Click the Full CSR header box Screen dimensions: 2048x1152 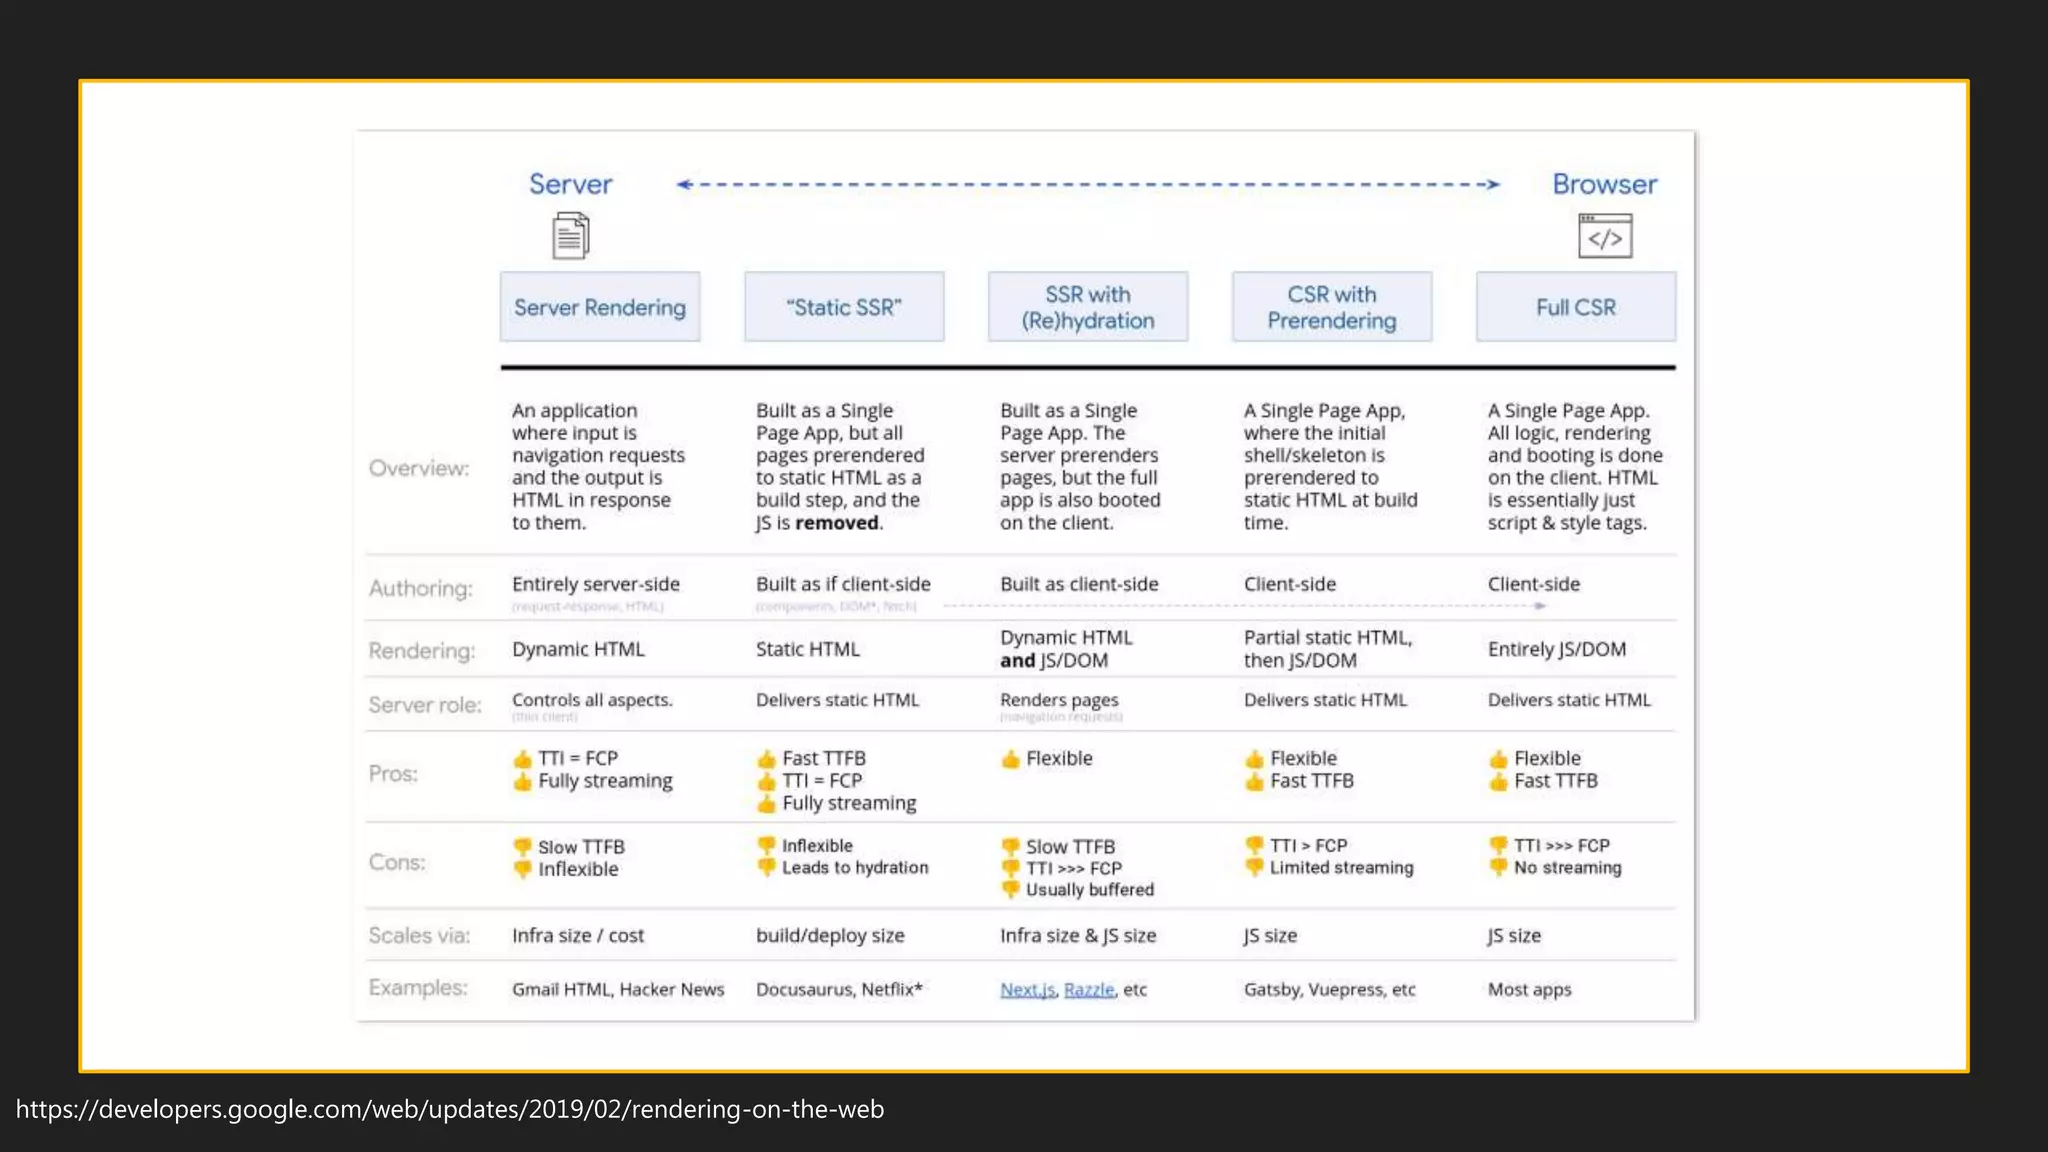tap(1576, 307)
